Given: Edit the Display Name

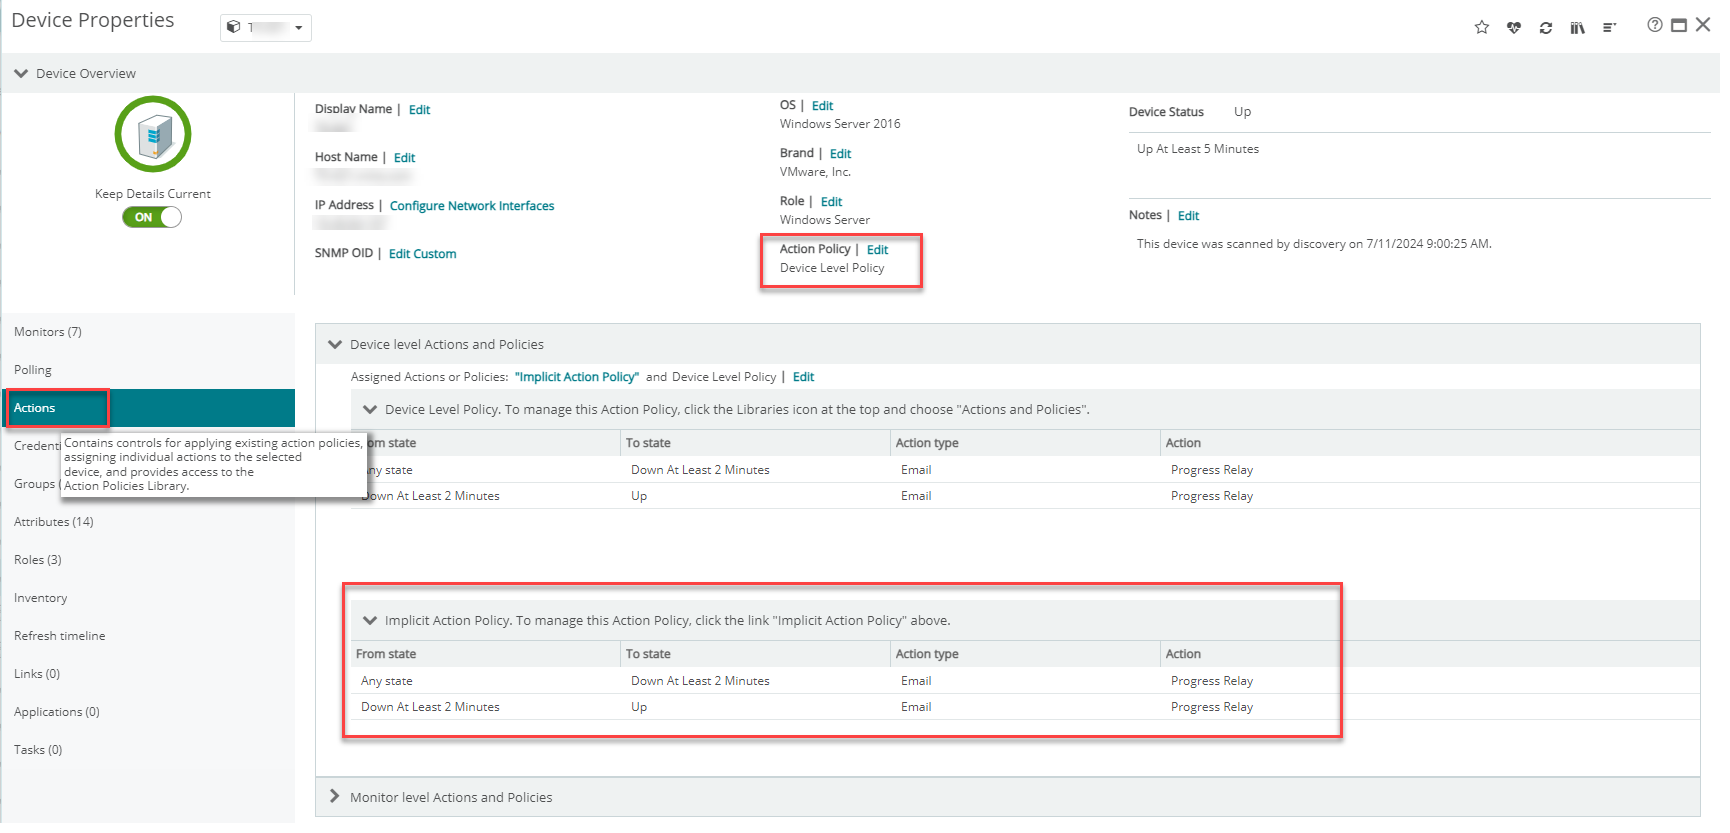Looking at the screenshot, I should (x=419, y=110).
